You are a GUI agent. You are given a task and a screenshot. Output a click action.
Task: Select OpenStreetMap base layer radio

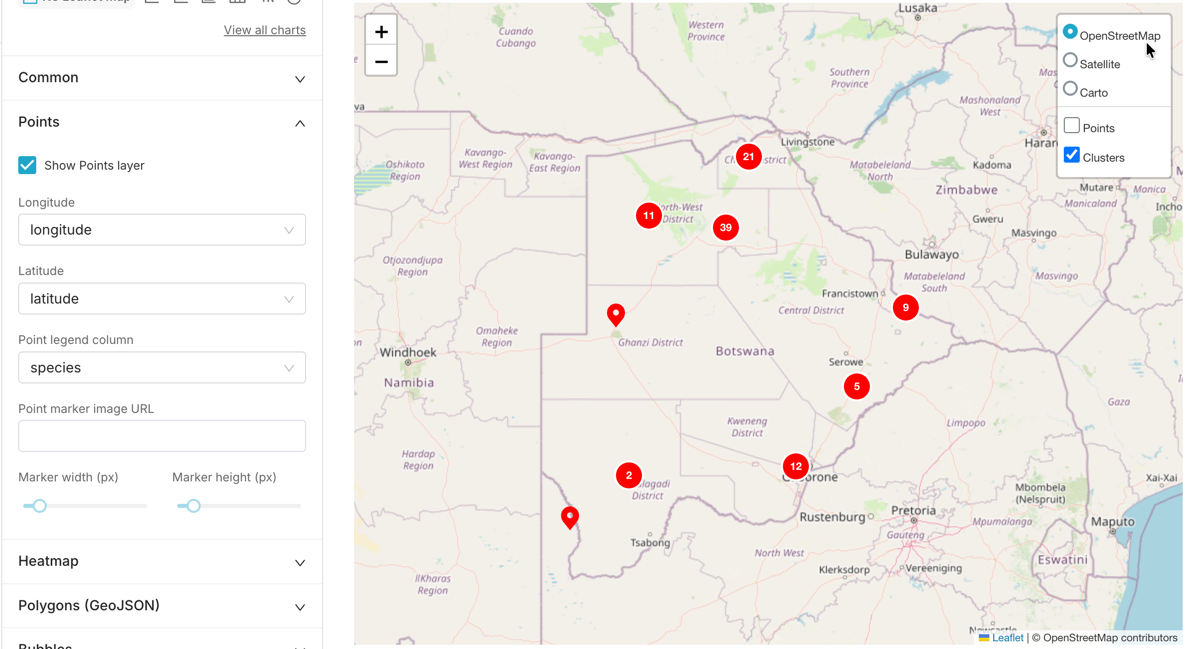(x=1070, y=32)
